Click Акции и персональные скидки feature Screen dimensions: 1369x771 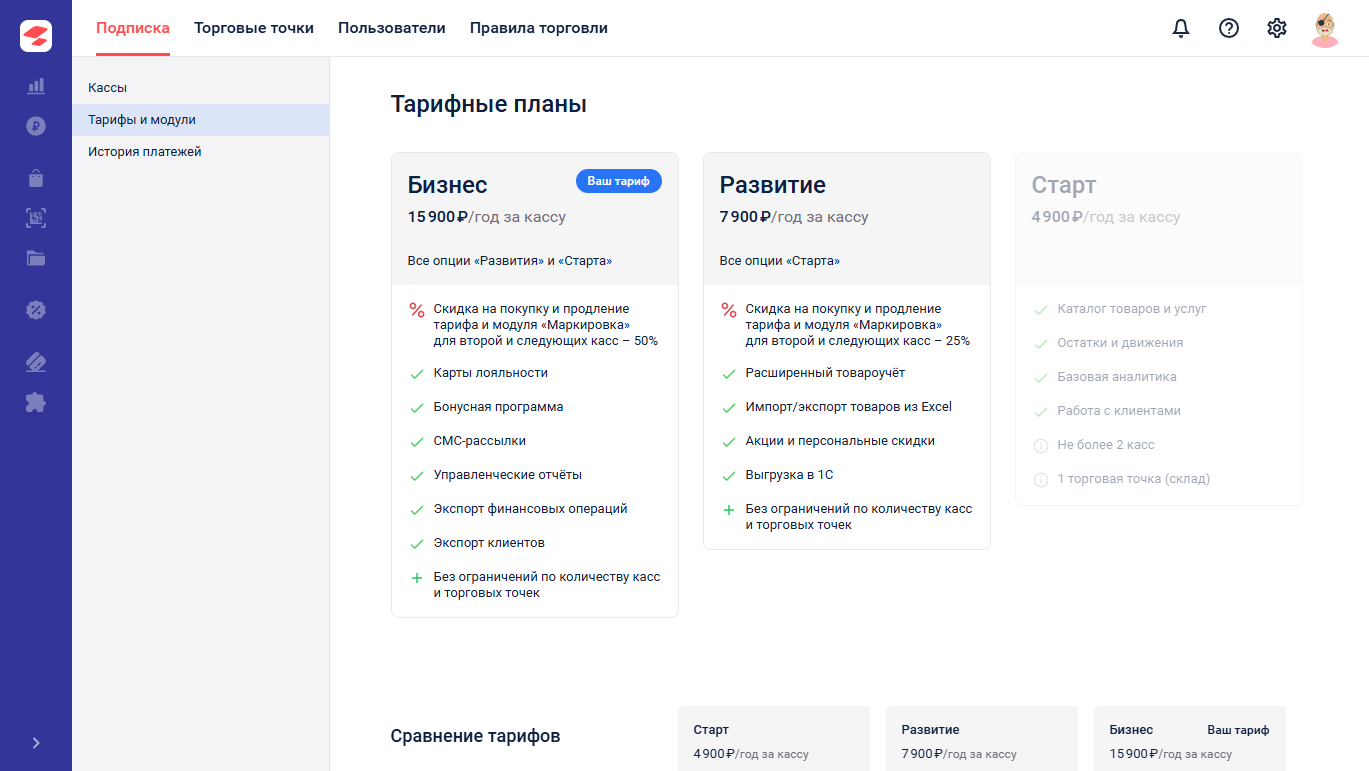[841, 441]
